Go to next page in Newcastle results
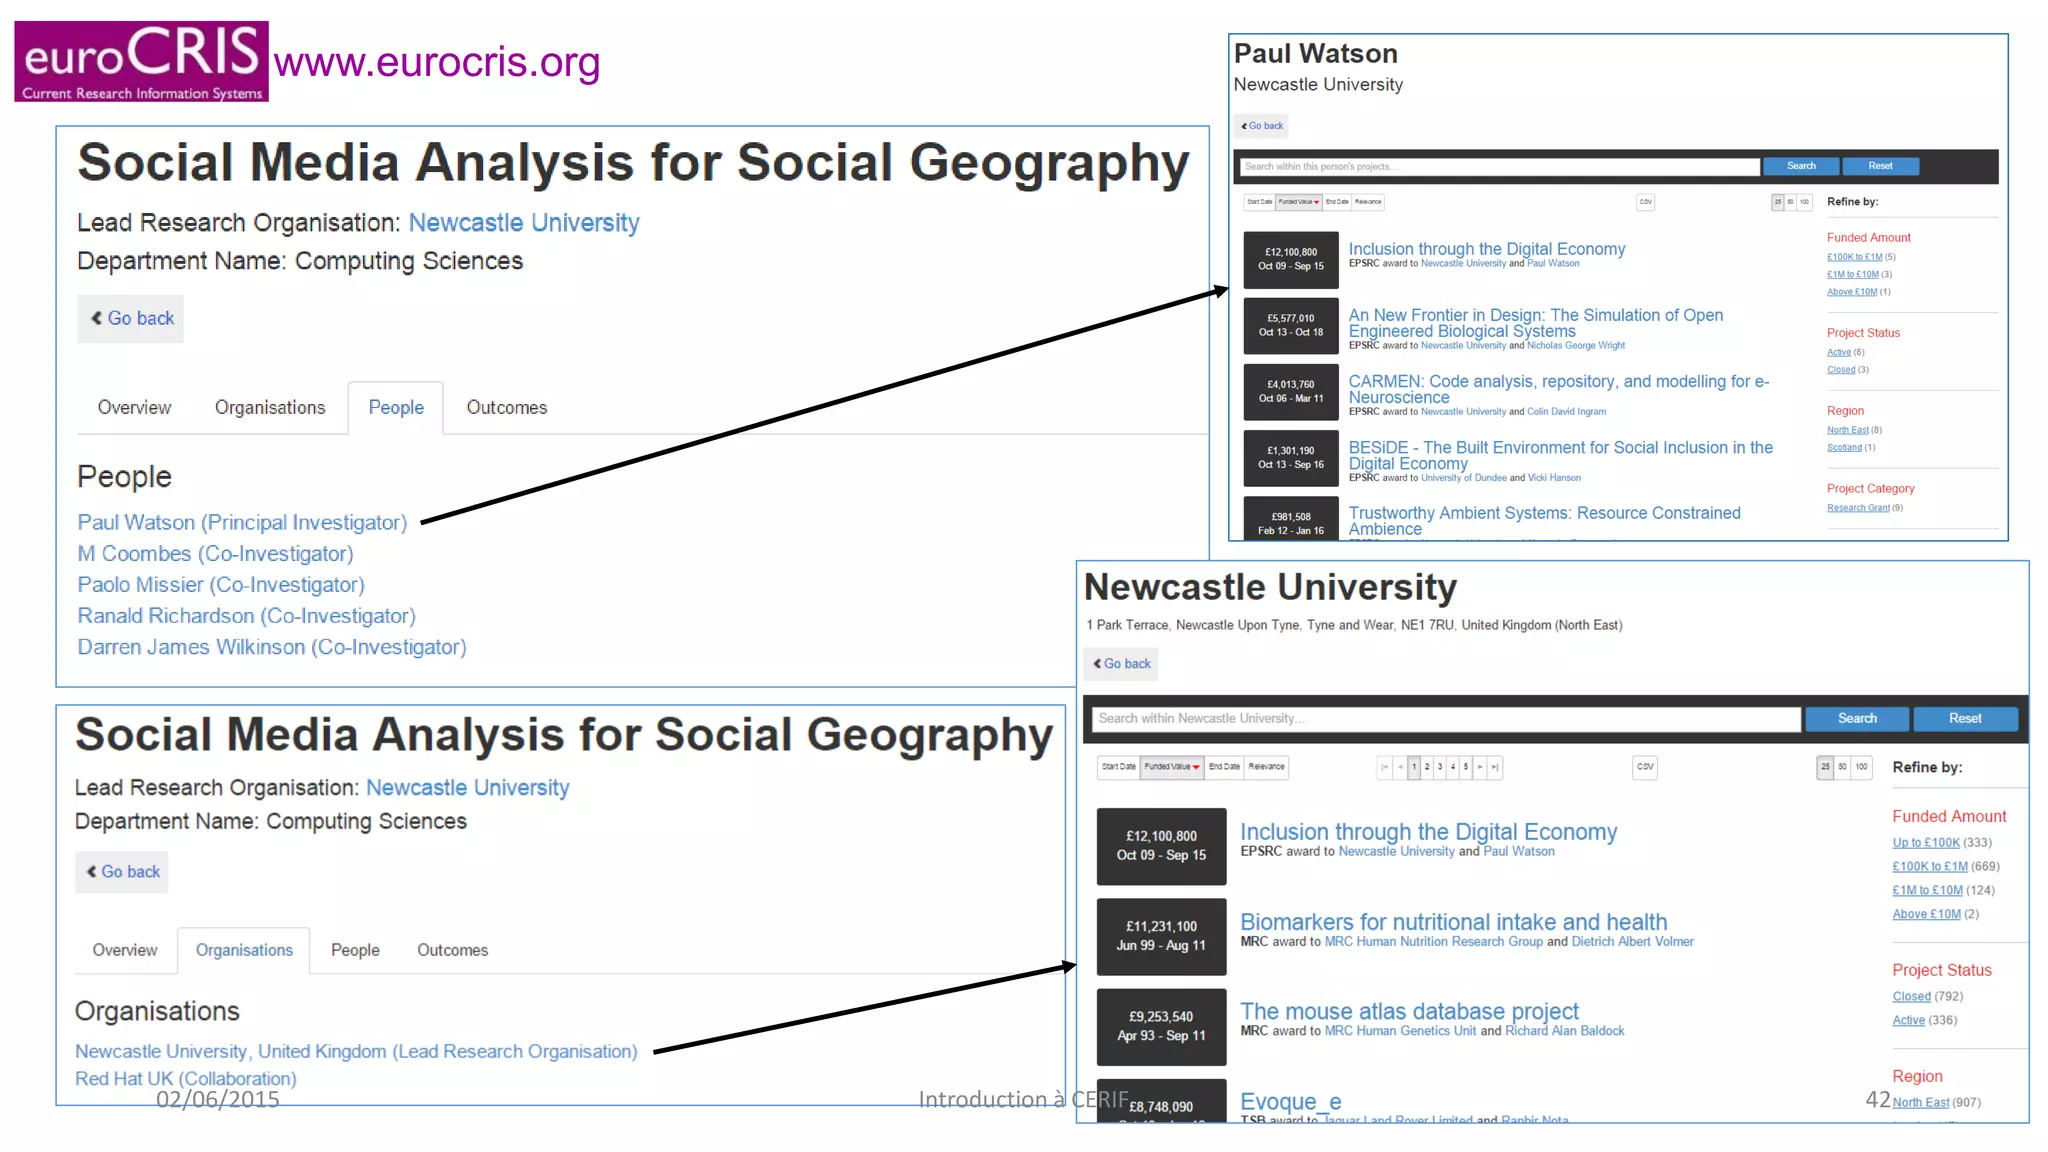 (x=1480, y=767)
